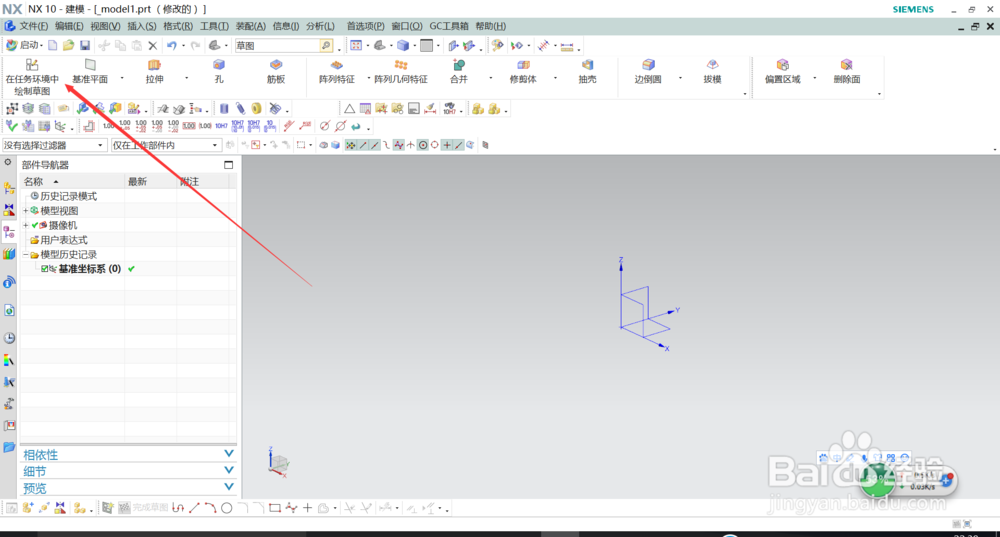Open the 编辑(E) menu

tap(69, 26)
